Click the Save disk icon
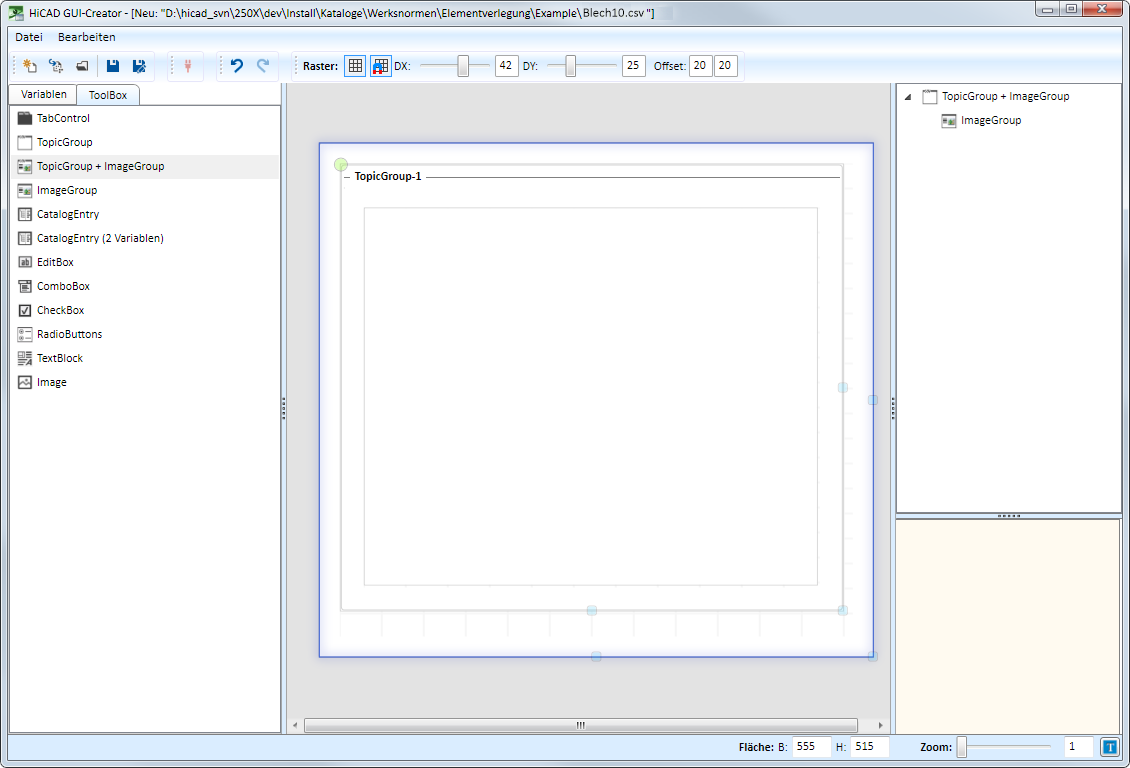This screenshot has height=768, width=1130. pos(113,66)
